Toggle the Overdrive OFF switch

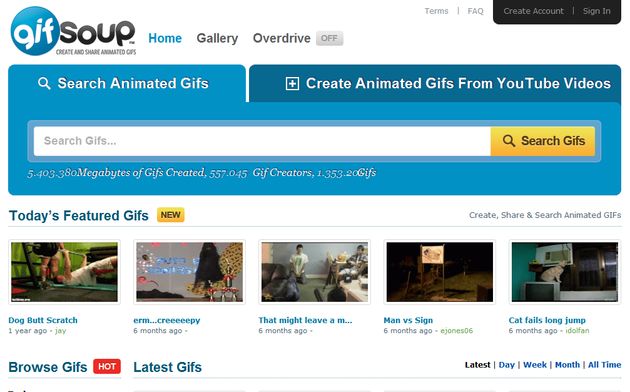tap(329, 38)
